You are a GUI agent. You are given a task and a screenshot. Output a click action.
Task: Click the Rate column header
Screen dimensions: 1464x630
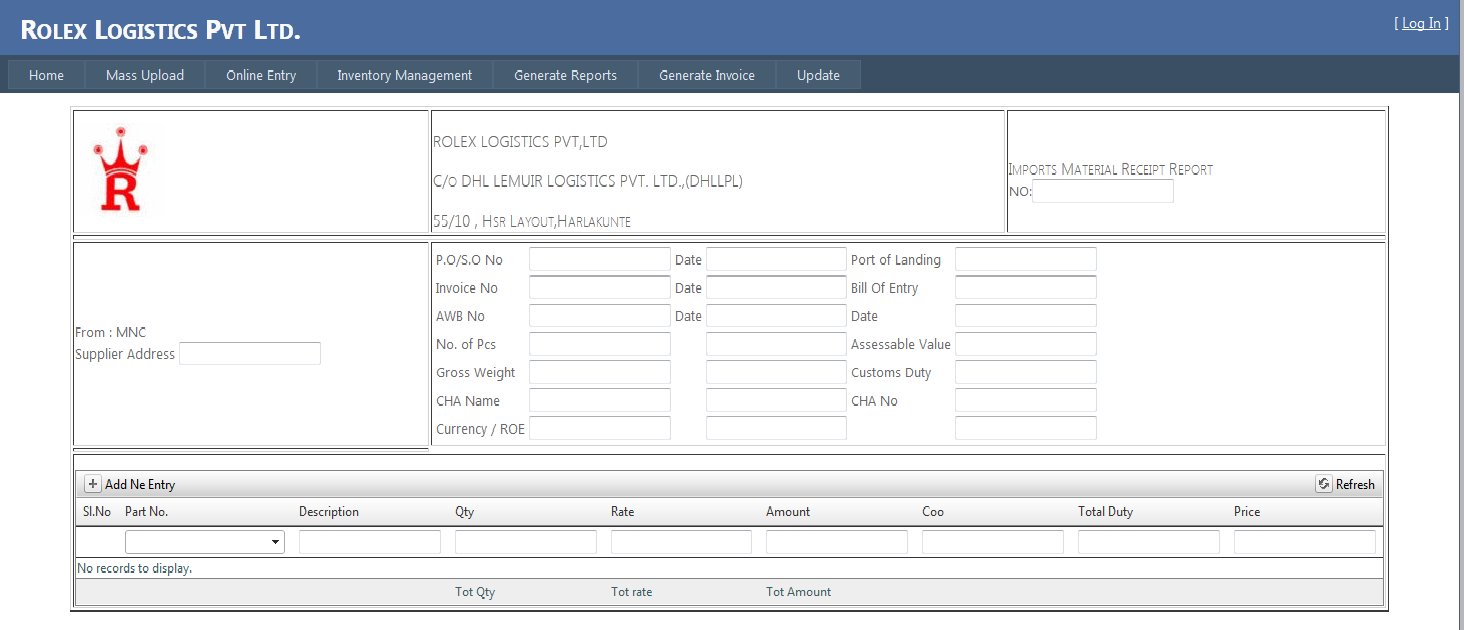[x=623, y=511]
